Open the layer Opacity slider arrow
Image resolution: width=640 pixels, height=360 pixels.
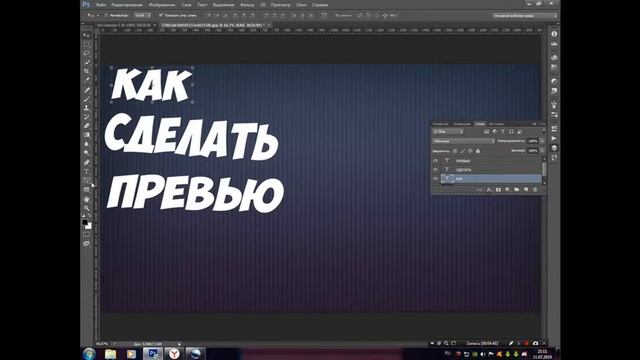tap(542, 141)
